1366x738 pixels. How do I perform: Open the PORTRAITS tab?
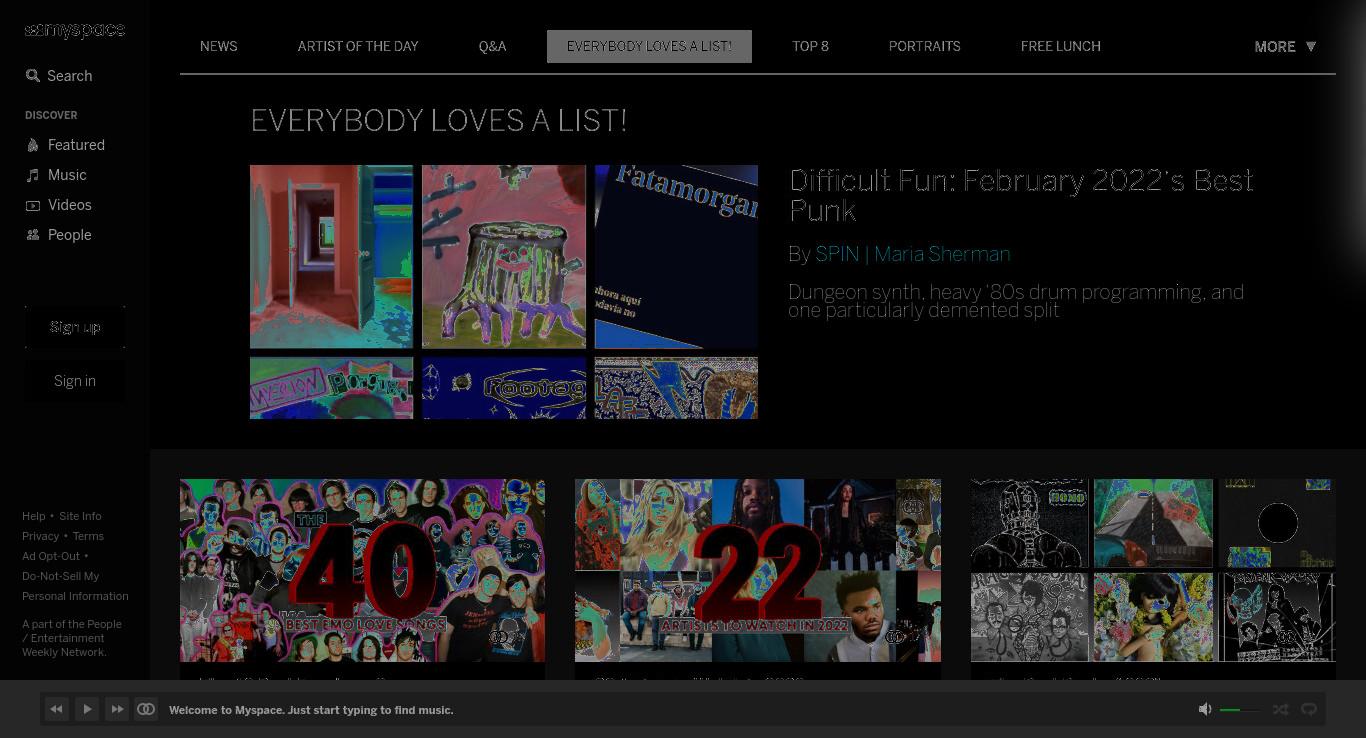click(924, 46)
